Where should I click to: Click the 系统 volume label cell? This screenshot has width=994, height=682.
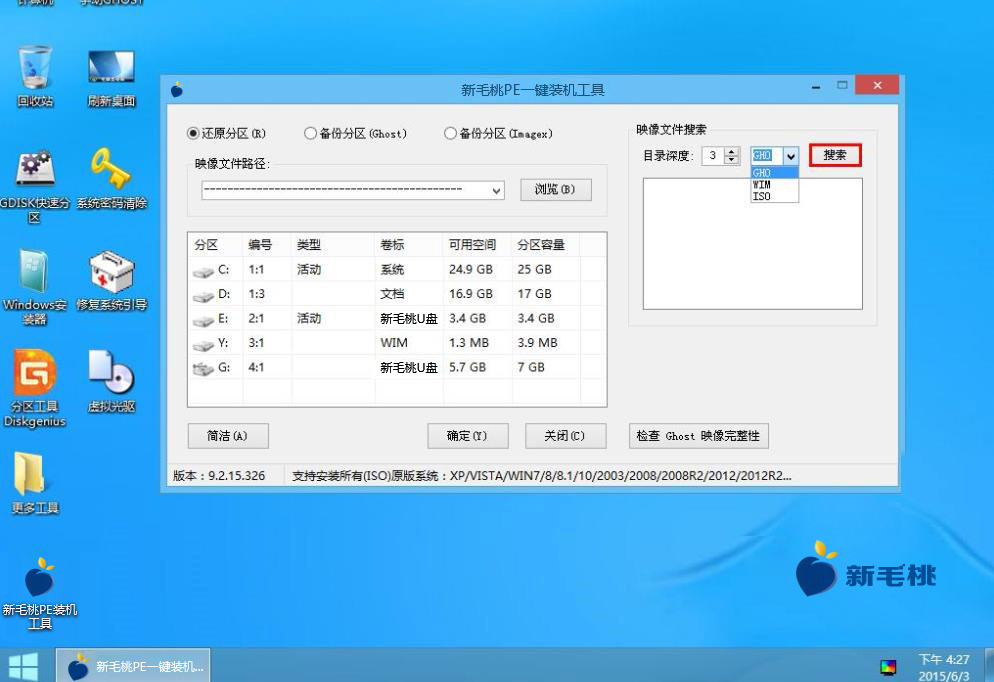point(392,270)
